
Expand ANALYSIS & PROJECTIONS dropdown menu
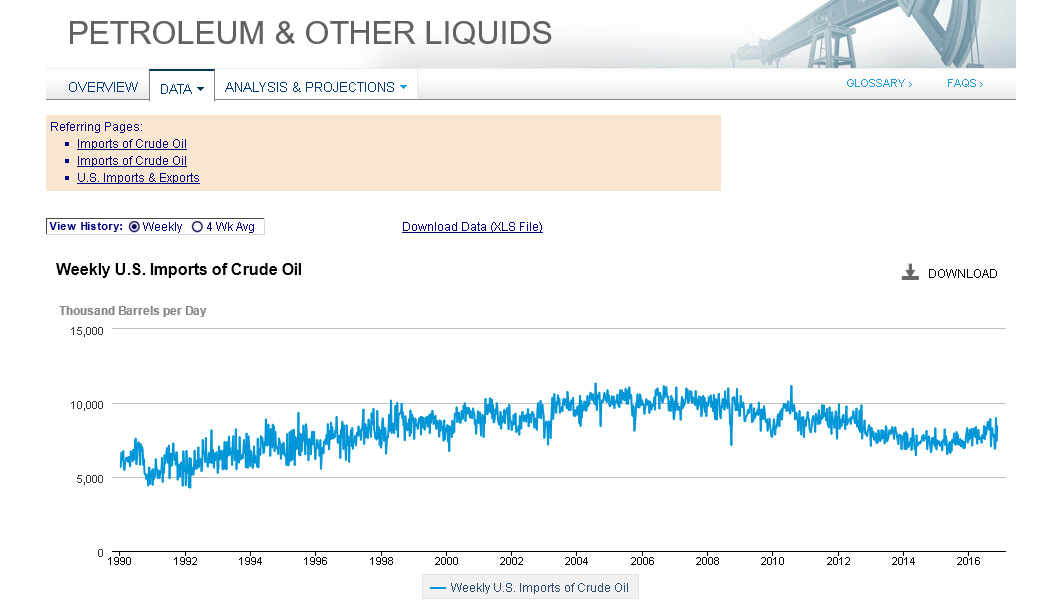pos(316,87)
